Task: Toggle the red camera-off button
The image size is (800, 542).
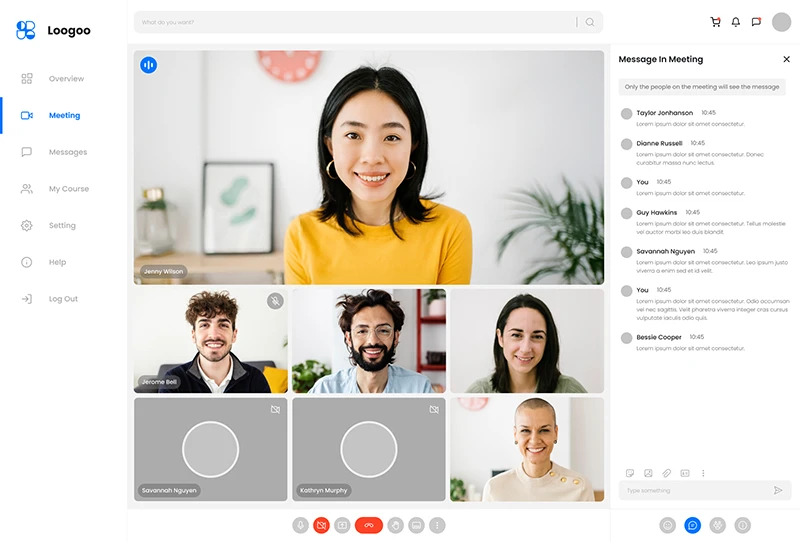Action: [321, 525]
